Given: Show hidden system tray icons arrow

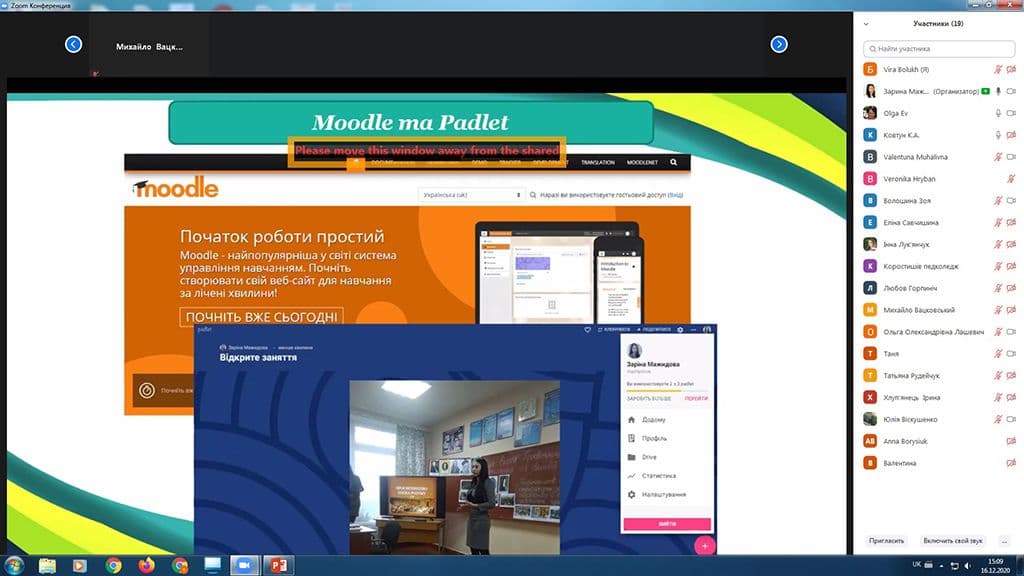Looking at the screenshot, I should coord(941,566).
